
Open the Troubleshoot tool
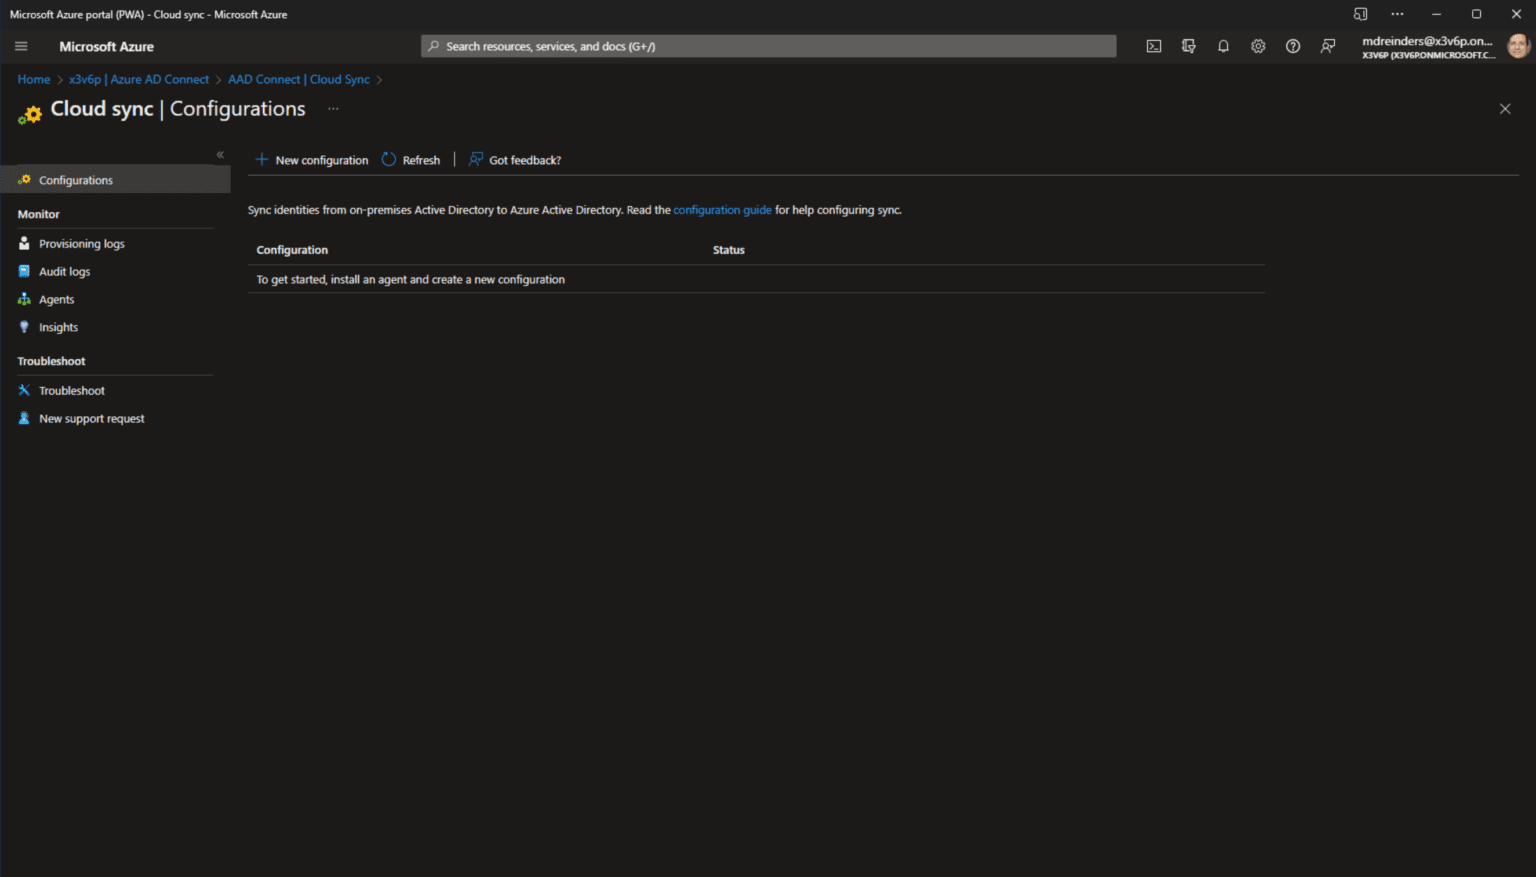(x=71, y=390)
